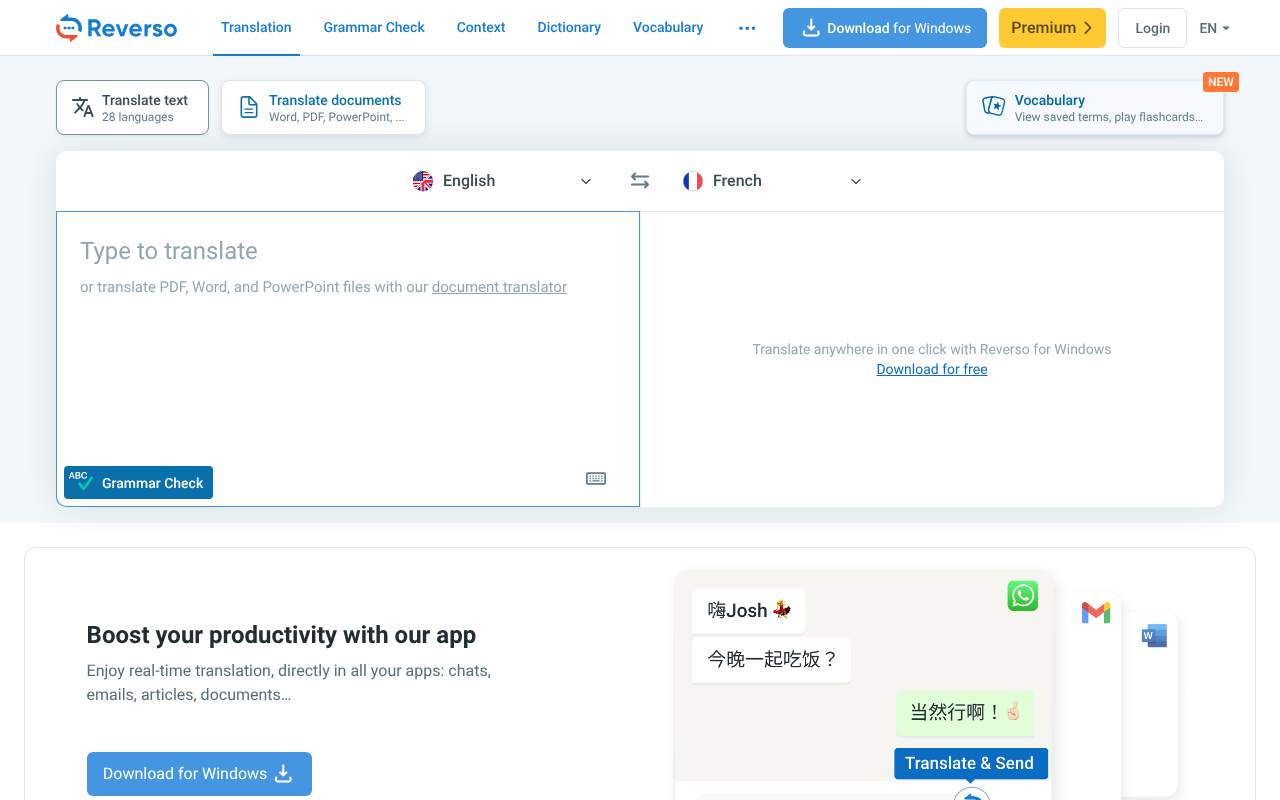Expand the French target language dropdown
The height and width of the screenshot is (800, 1280).
(772, 181)
